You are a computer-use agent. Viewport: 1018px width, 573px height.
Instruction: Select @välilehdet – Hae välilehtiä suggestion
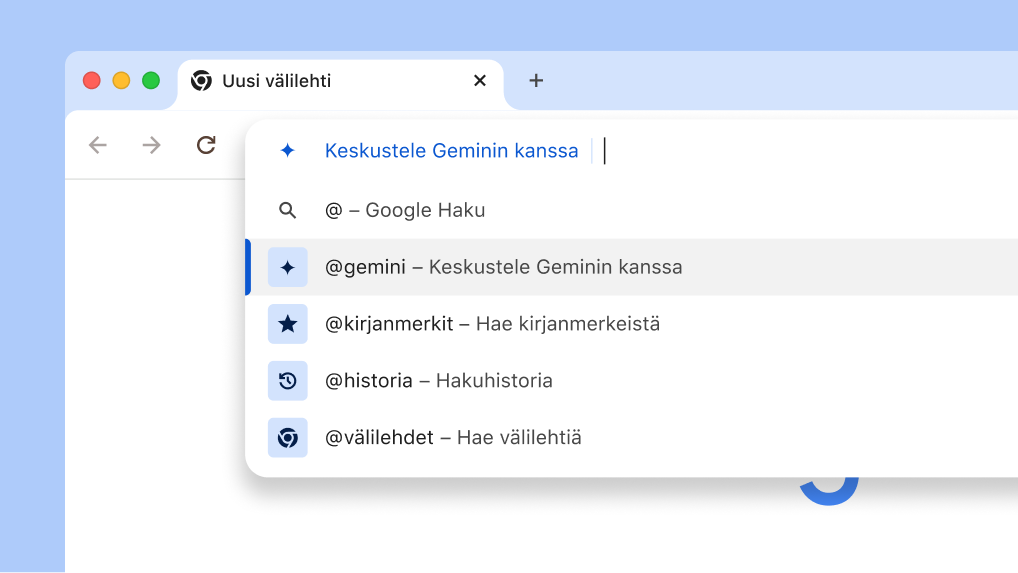pyautogui.click(x=632, y=438)
